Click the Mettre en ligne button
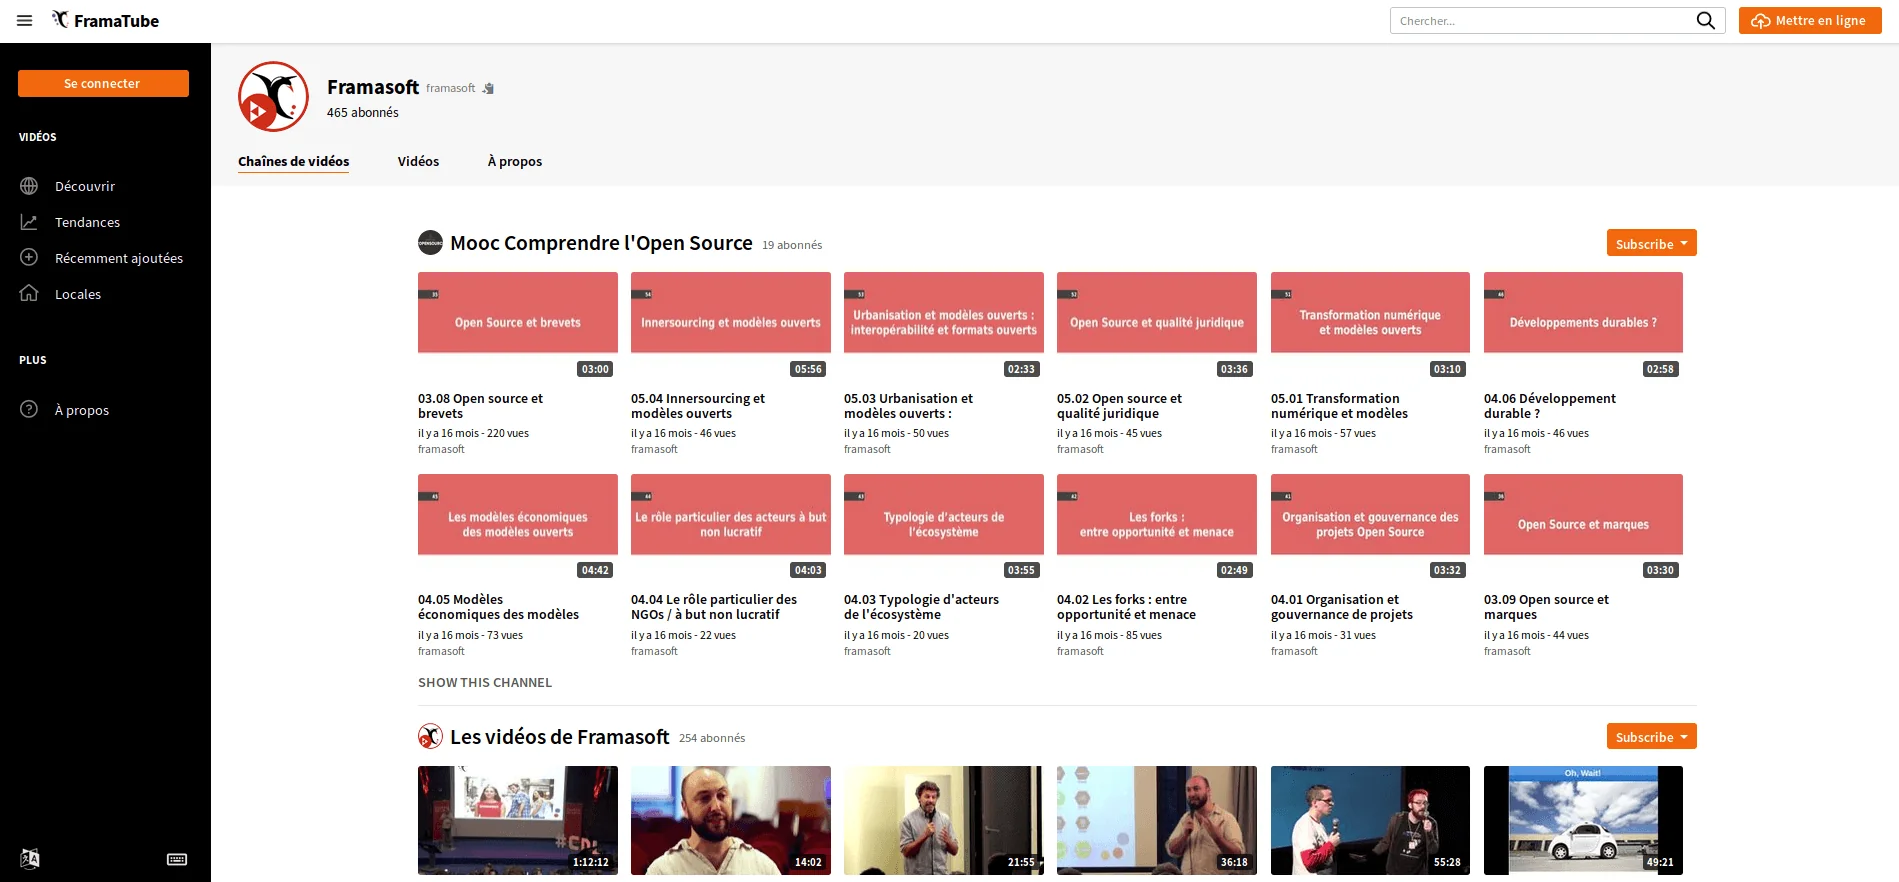Screen dimensions: 1899x882 pyautogui.click(x=1810, y=20)
